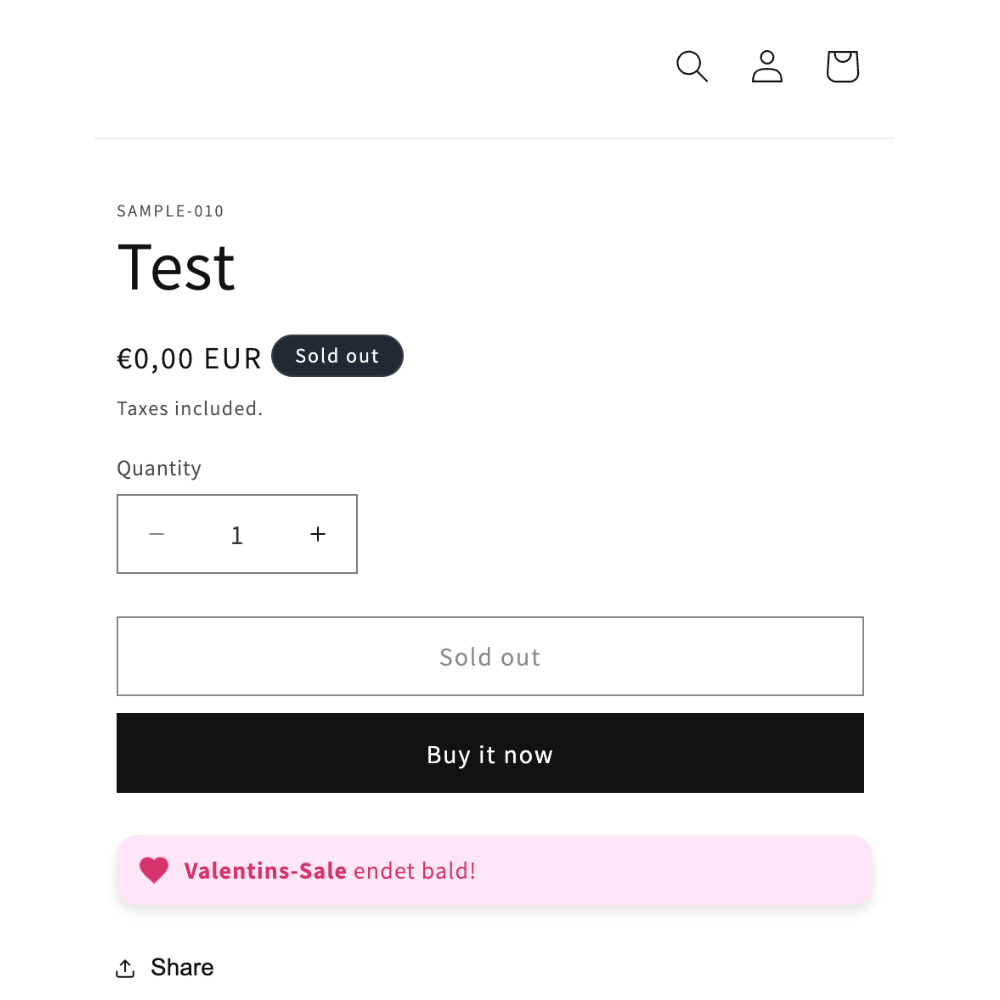Open the shopping cart bag icon
1000x1000 pixels.
pos(842,66)
